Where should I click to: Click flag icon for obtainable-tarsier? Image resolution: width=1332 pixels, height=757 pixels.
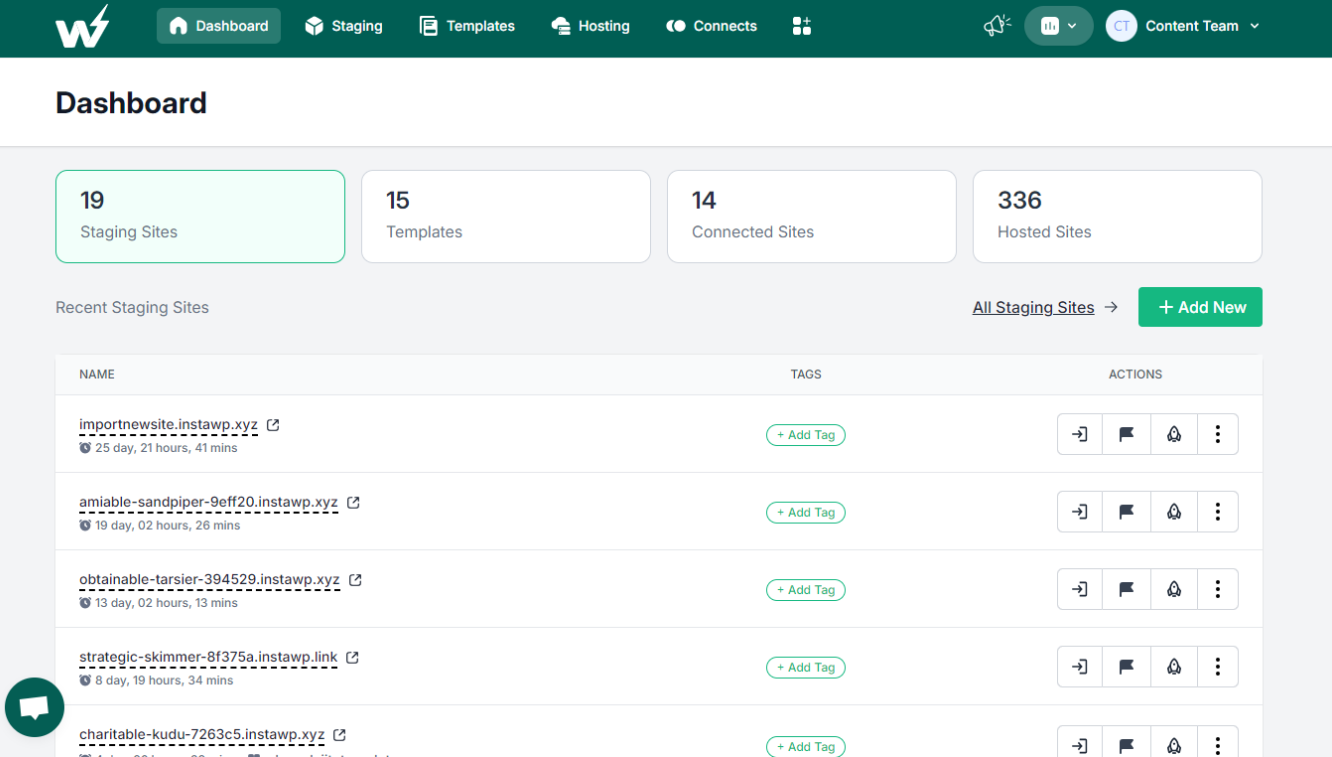(1127, 589)
